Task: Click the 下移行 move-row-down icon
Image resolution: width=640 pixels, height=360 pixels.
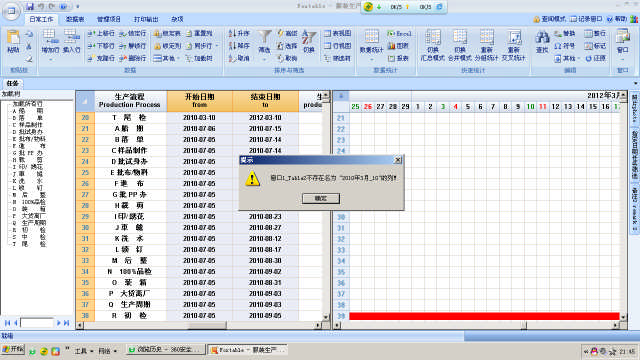Action: click(91, 46)
